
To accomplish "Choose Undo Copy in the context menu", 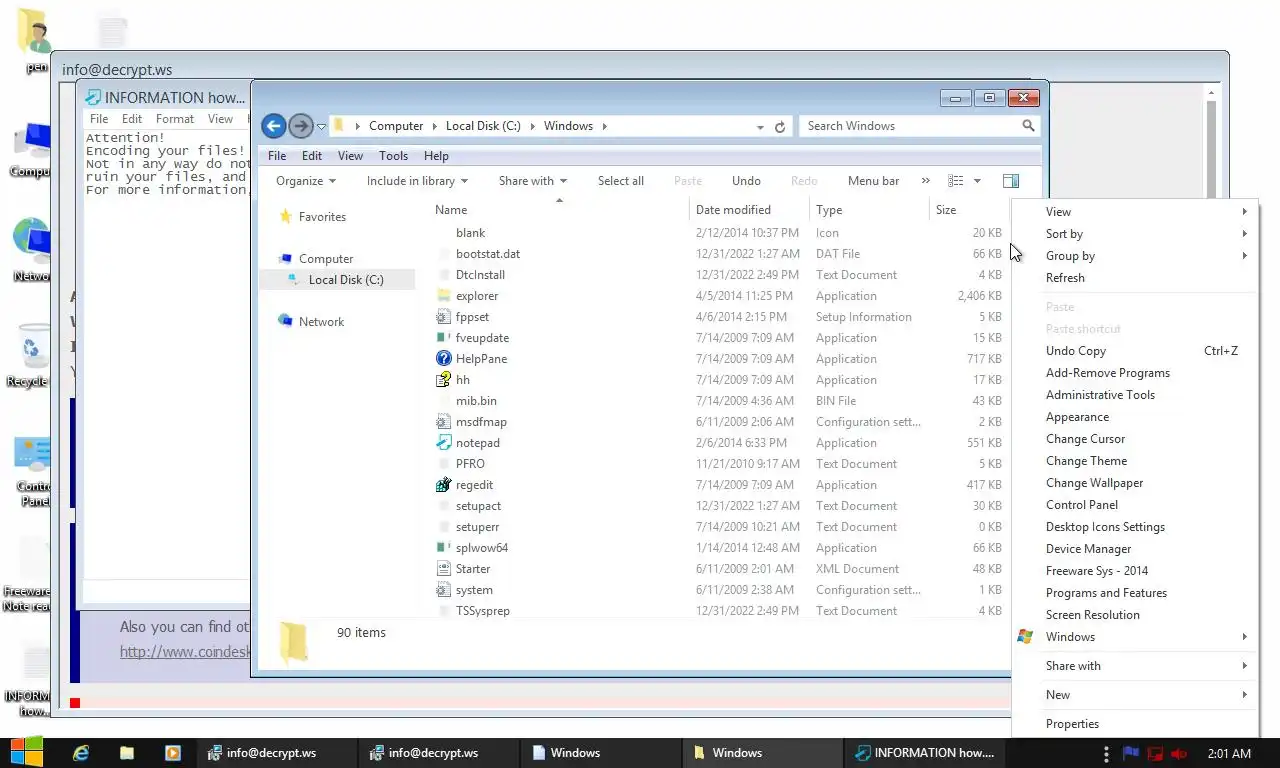I will coord(1135,351).
